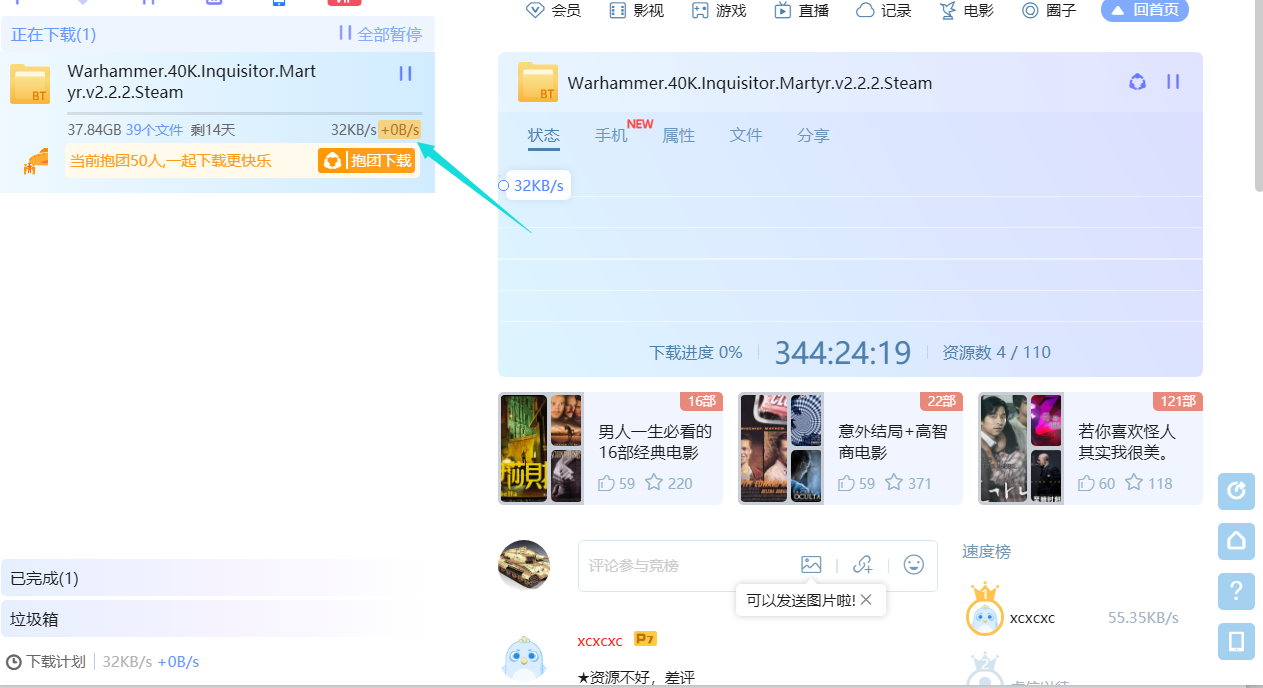Open the emoji picker in the comment box

pyautogui.click(x=913, y=565)
